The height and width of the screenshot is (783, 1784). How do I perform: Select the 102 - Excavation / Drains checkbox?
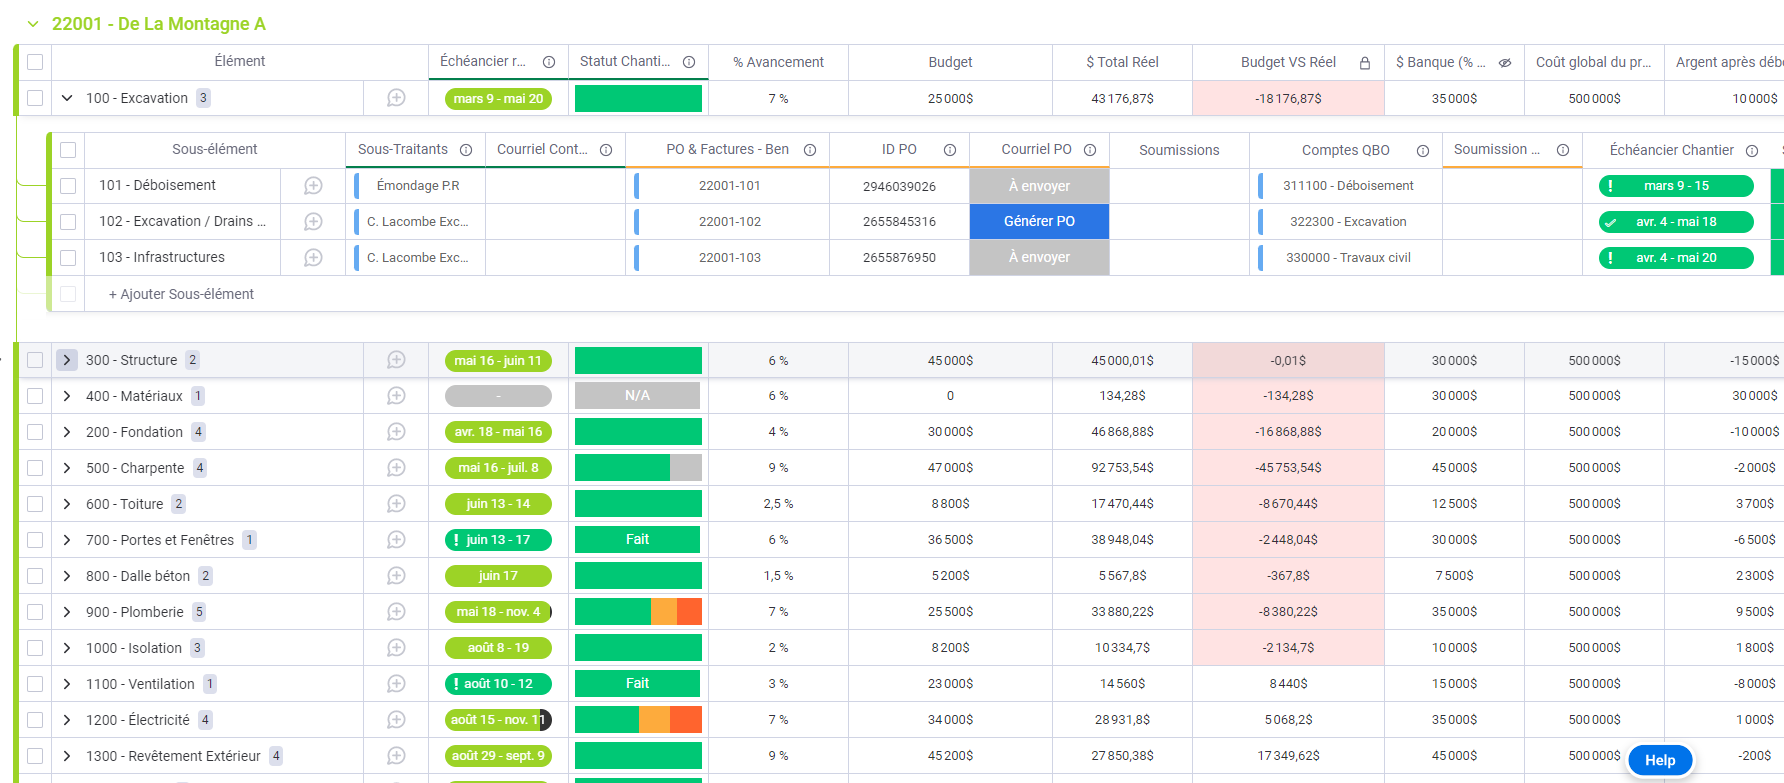point(68,222)
